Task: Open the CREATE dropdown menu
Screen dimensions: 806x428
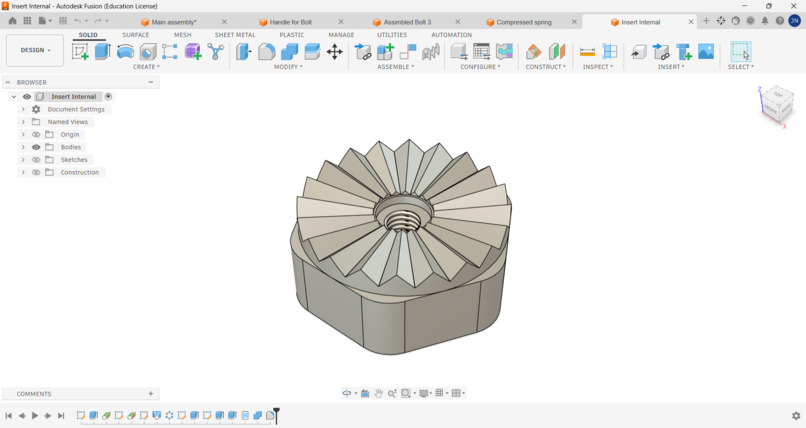Action: (146, 67)
